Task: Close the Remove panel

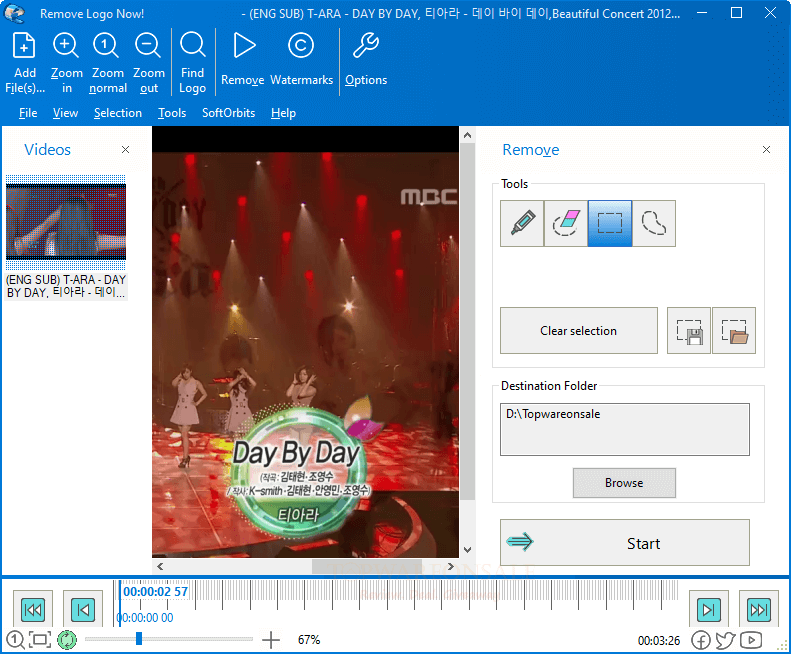Action: click(x=766, y=149)
